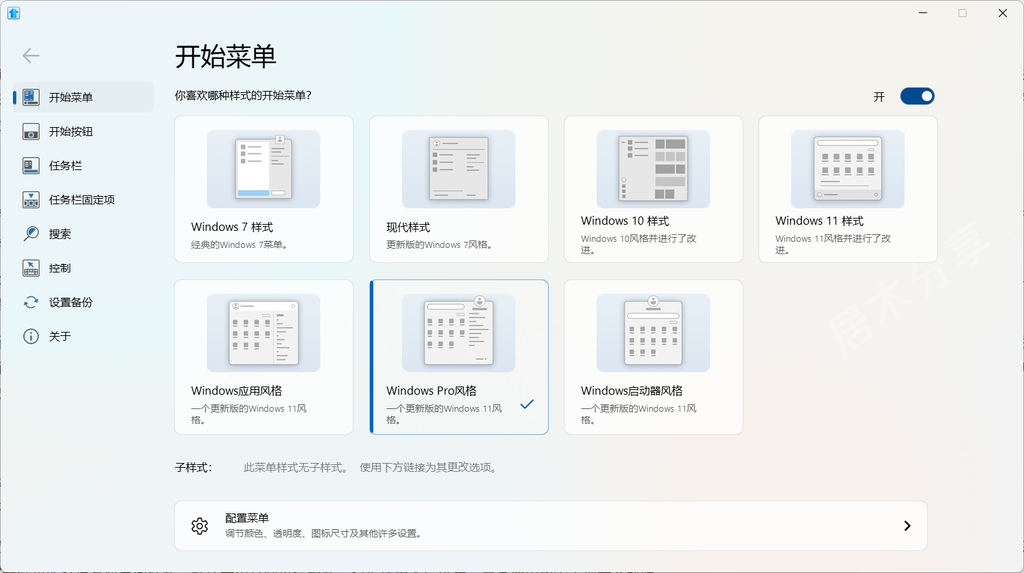Click the 经典的Windows 7菜单 description

pos(240,245)
